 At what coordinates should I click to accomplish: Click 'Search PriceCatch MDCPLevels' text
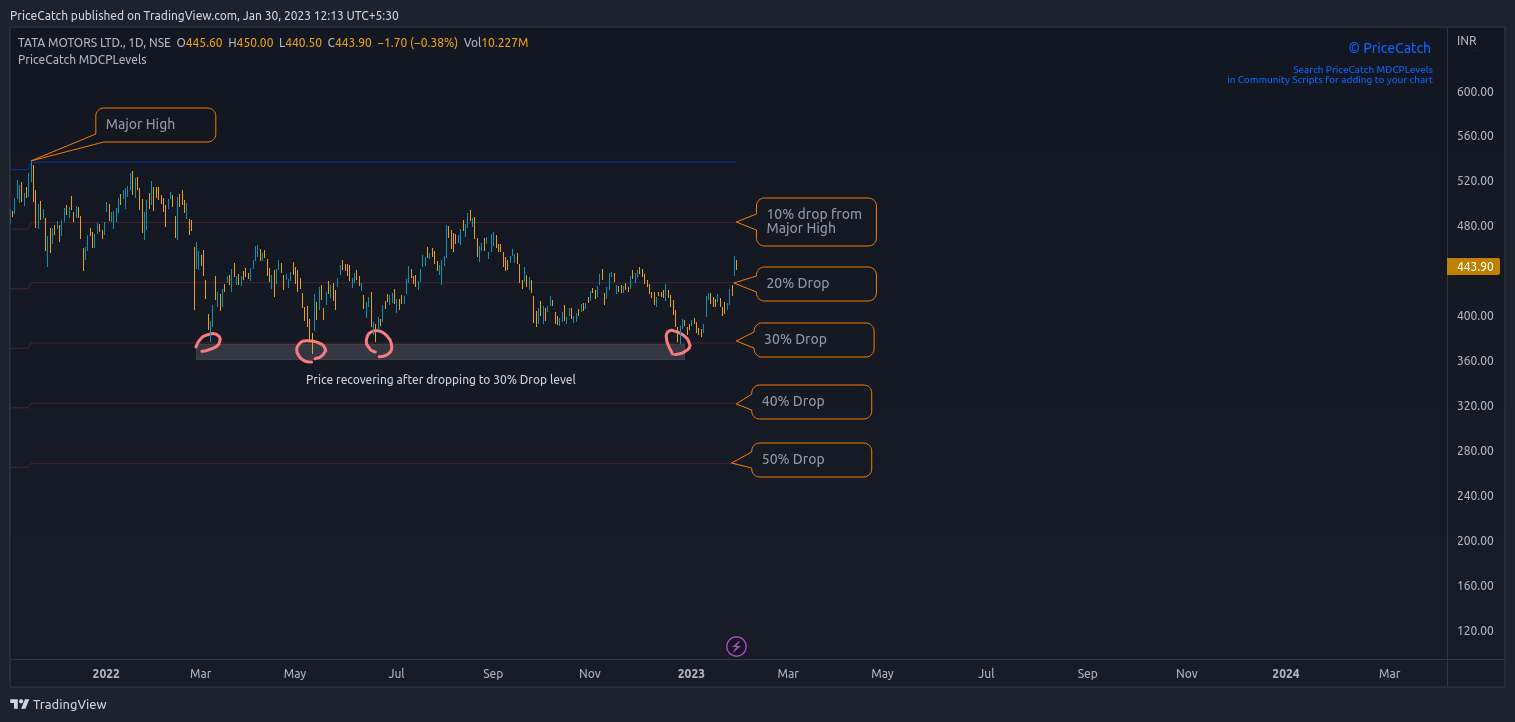[1362, 70]
